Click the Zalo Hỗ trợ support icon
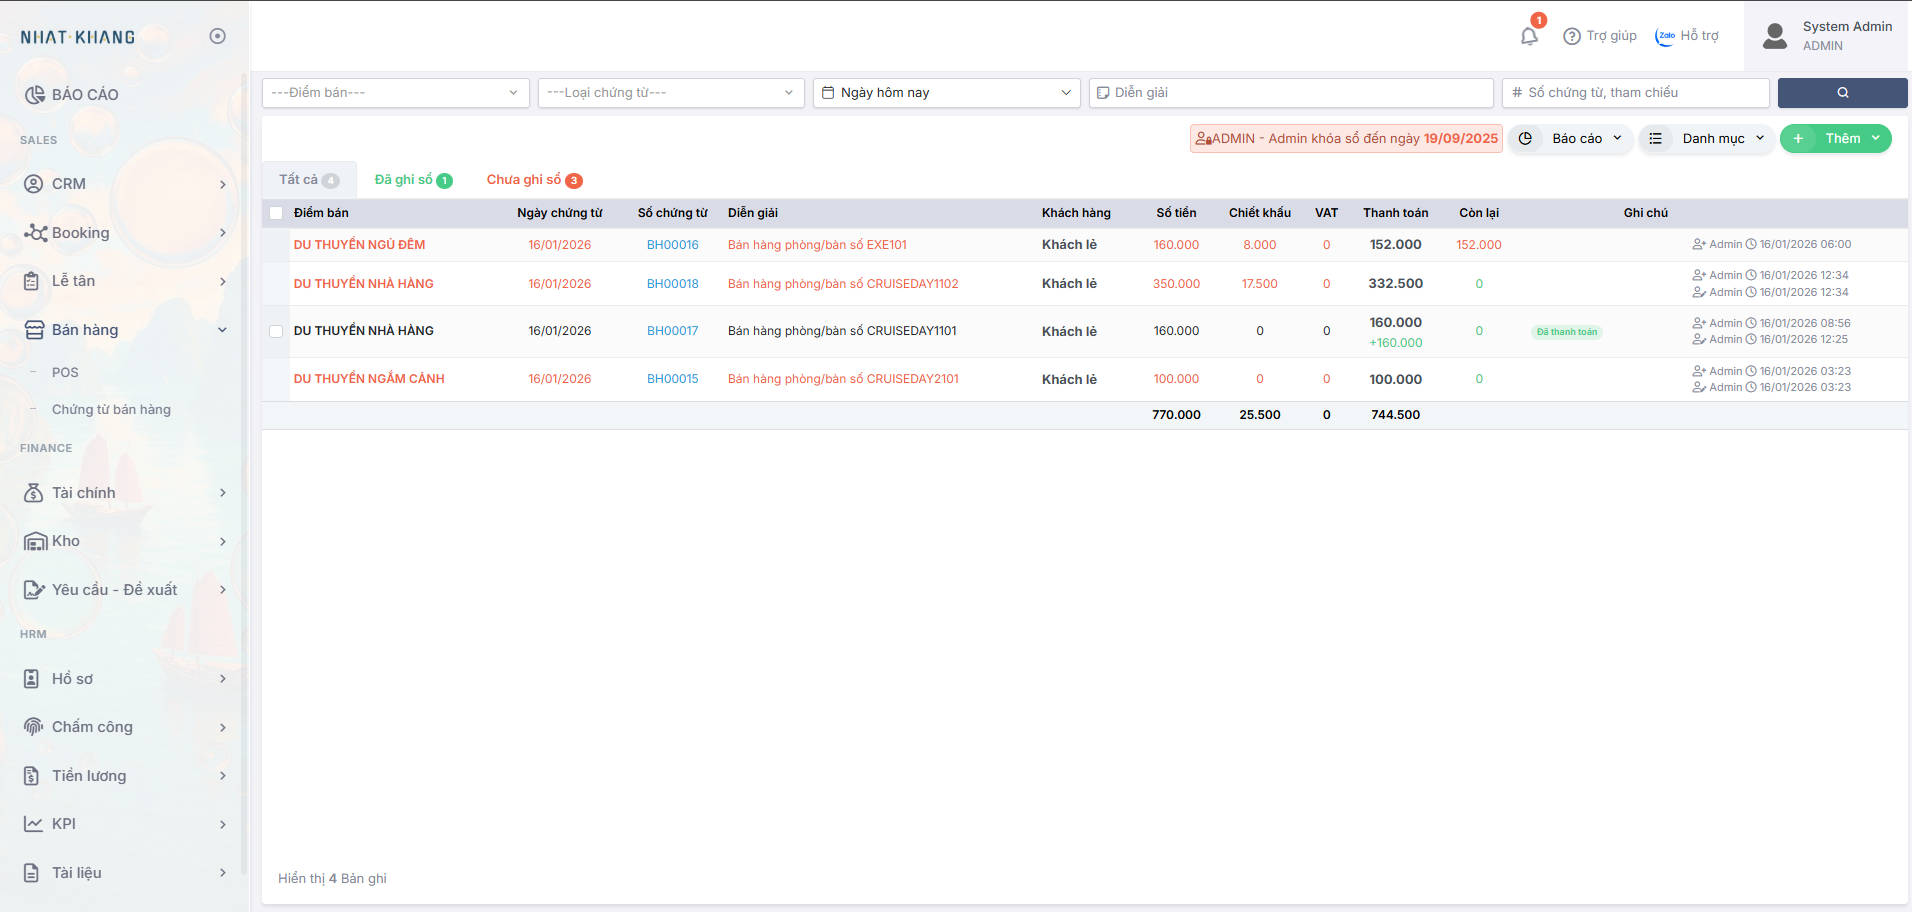The image size is (1912, 912). [1665, 36]
